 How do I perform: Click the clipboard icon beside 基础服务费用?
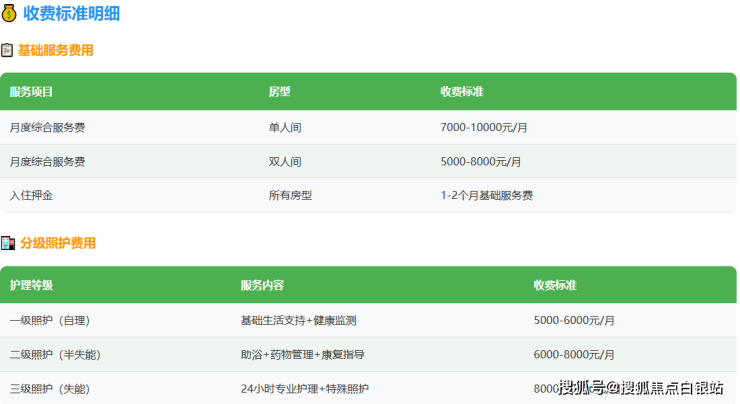click(x=7, y=50)
